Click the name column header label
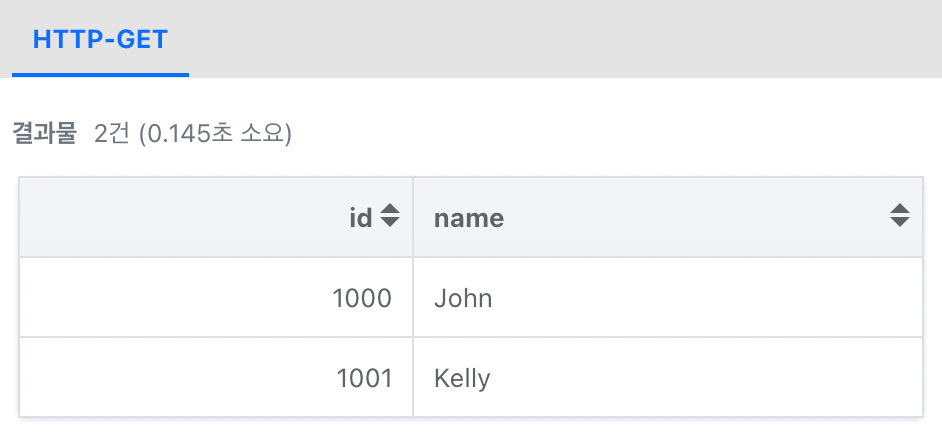Screen dimensions: 942x440 [469, 218]
